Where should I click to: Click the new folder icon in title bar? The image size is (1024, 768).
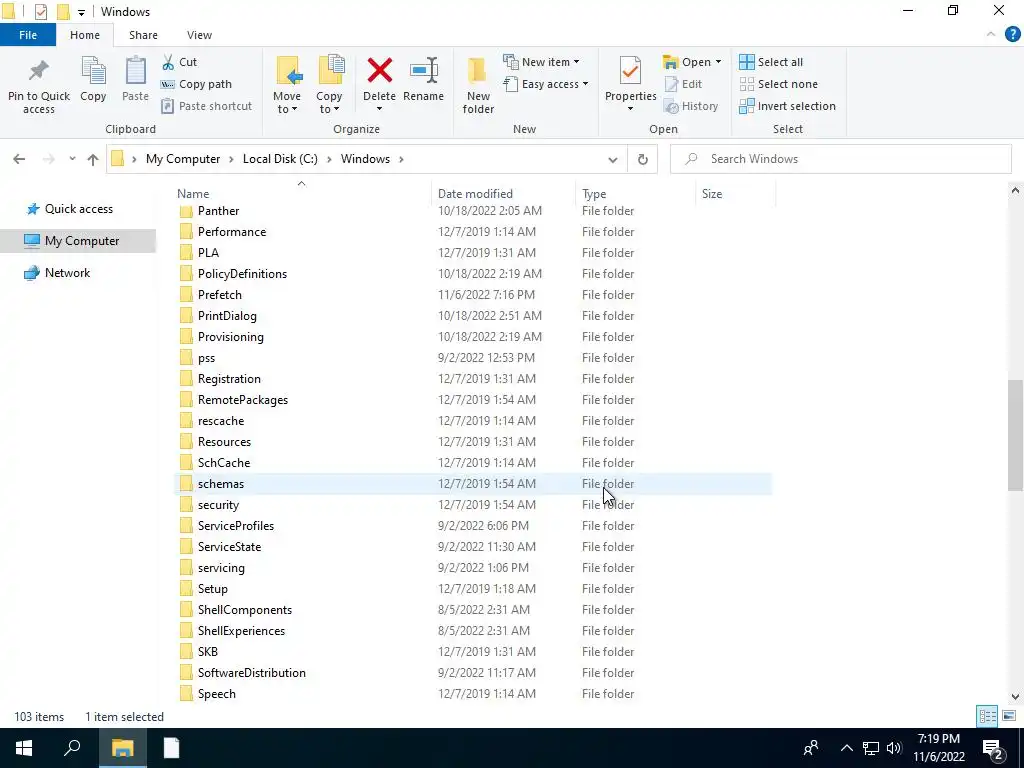click(63, 12)
